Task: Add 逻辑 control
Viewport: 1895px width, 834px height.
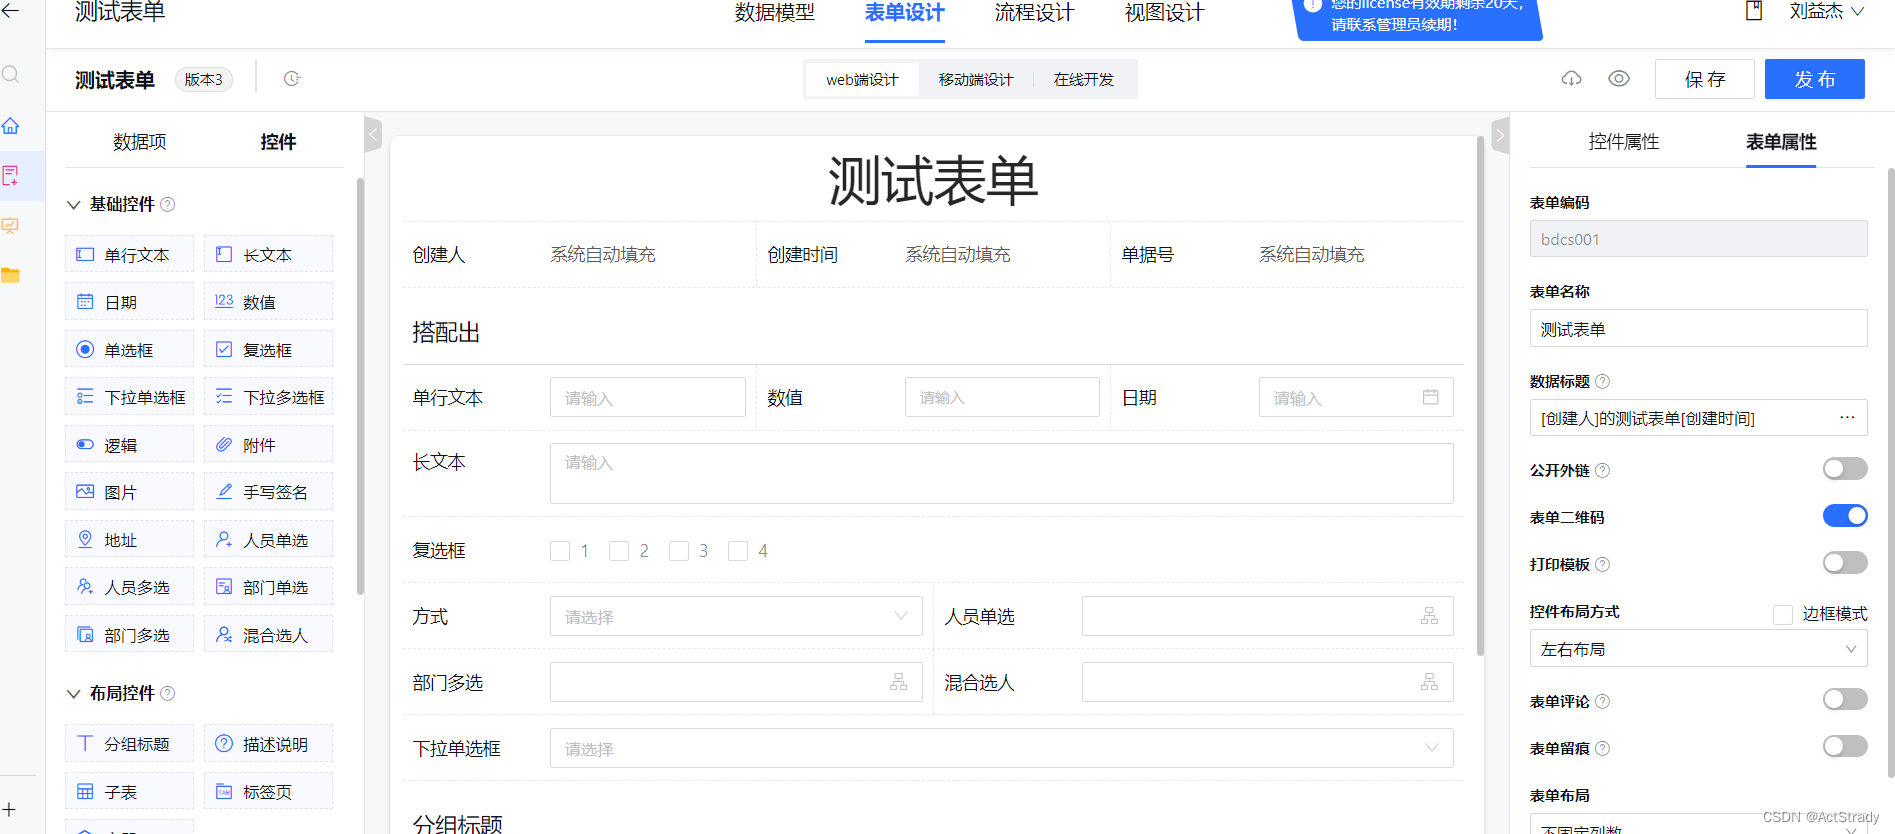Action: pyautogui.click(x=129, y=445)
